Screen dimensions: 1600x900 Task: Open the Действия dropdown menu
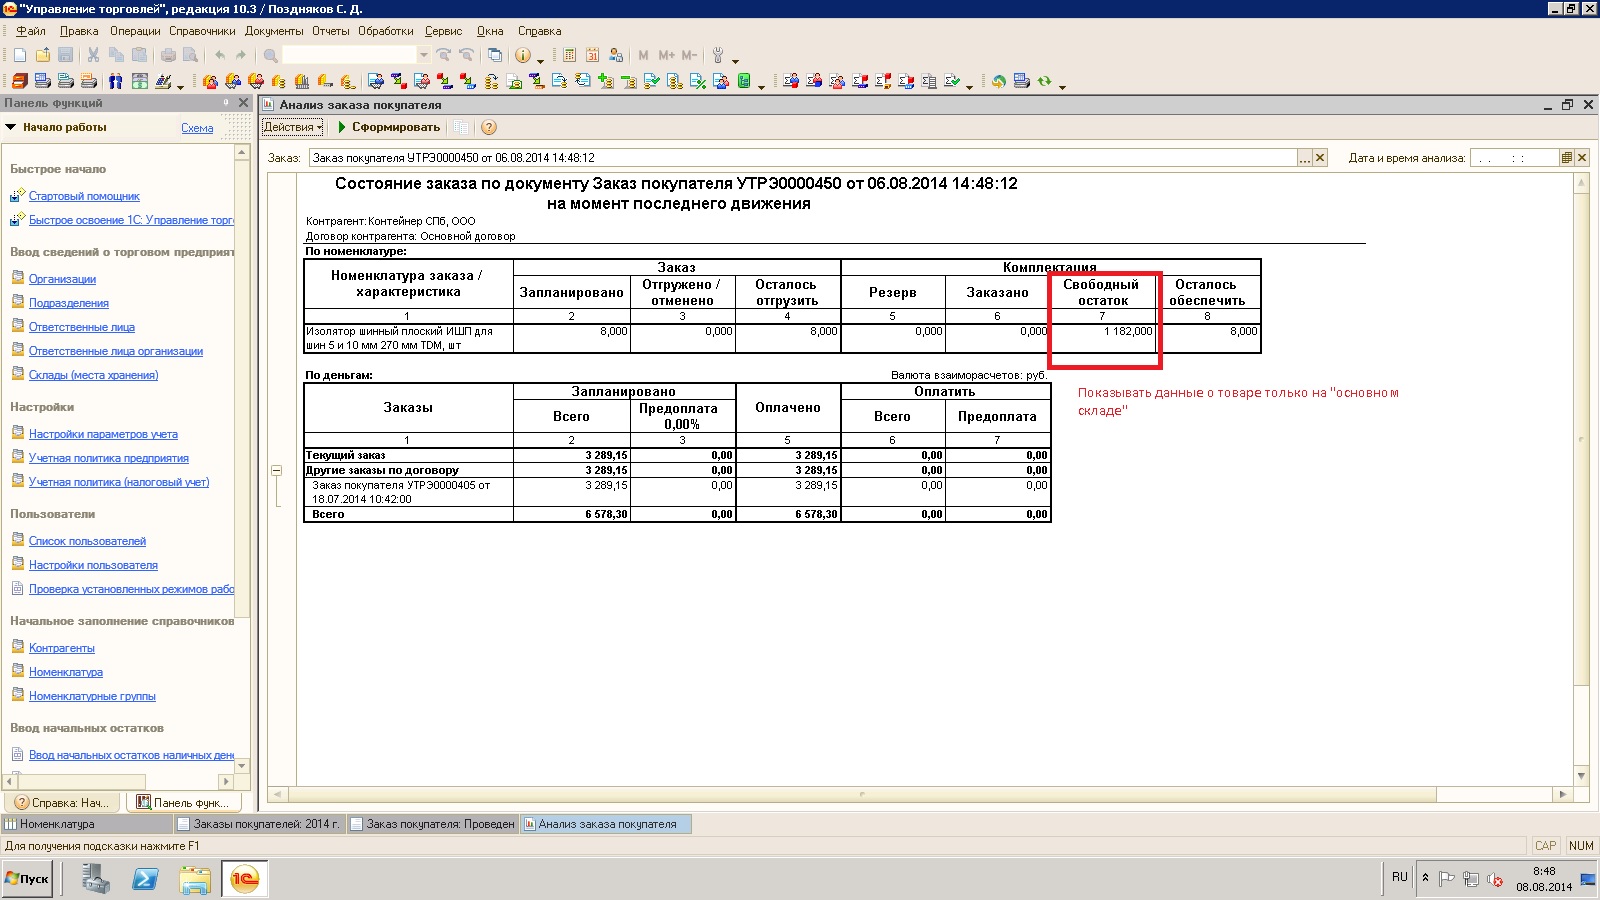(292, 127)
